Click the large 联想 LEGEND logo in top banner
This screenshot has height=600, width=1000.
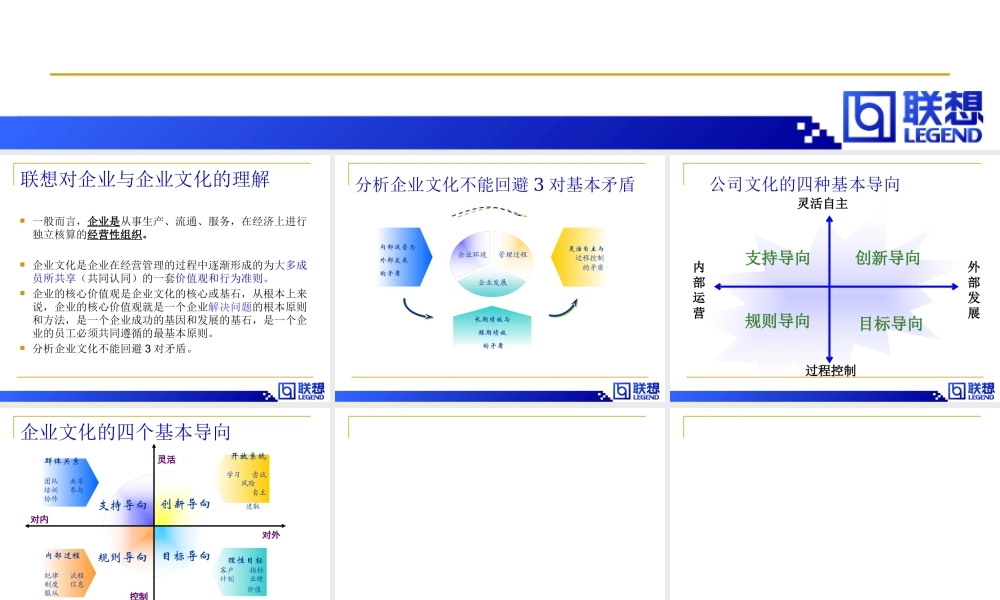tap(913, 117)
